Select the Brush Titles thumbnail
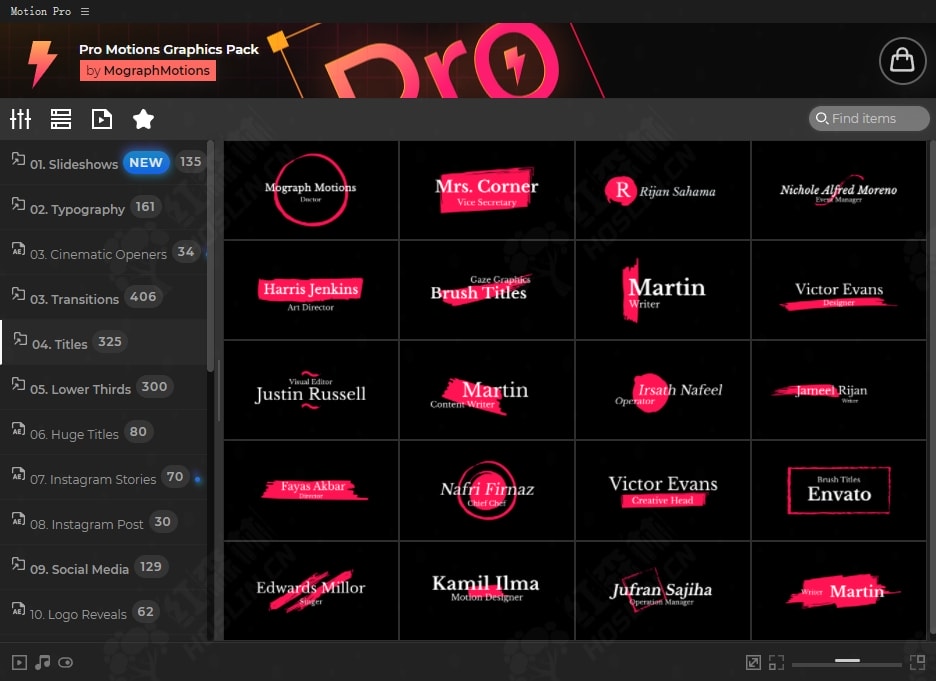936x681 pixels. [487, 290]
